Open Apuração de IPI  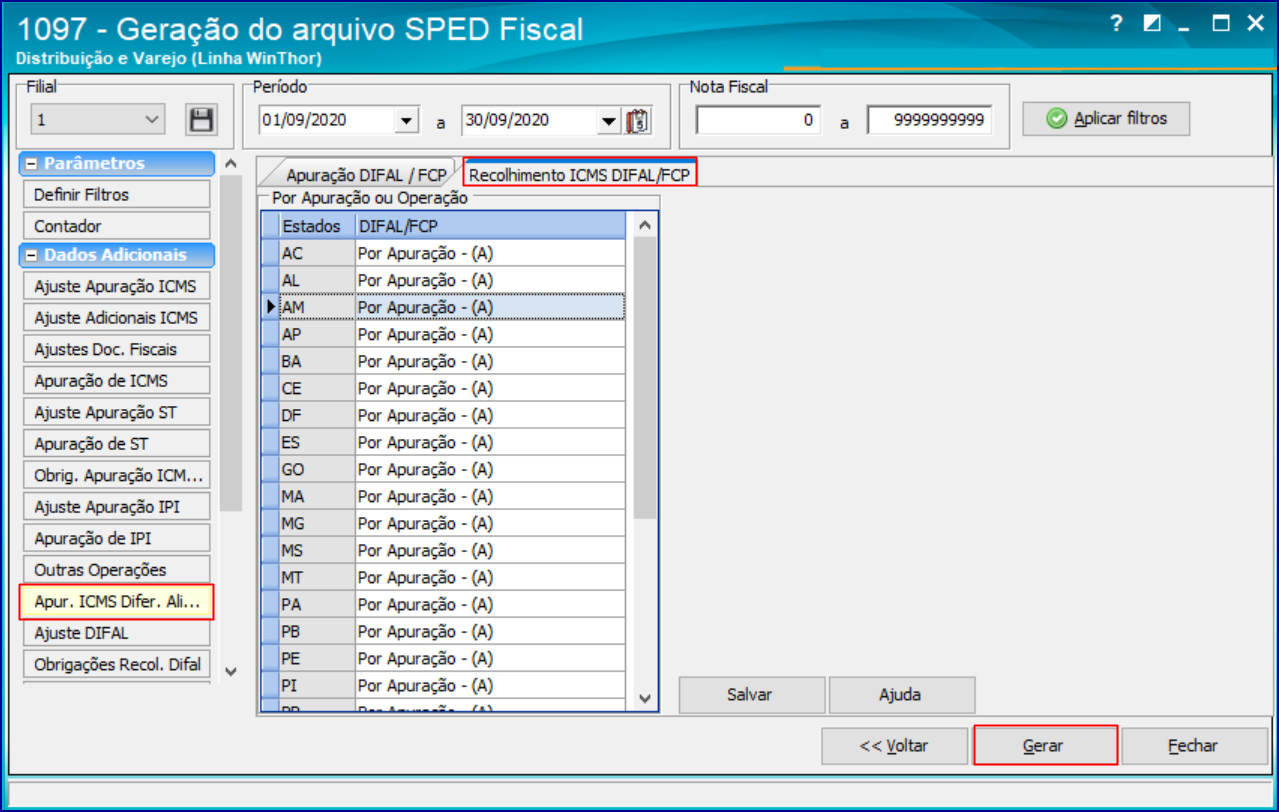click(x=116, y=538)
